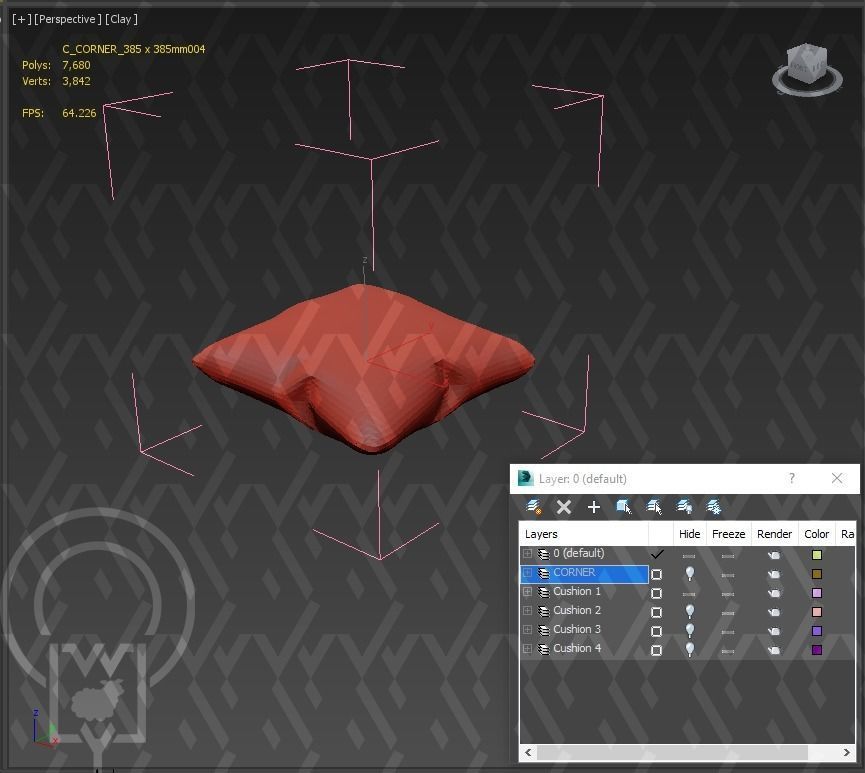Unhide Cushion 3 layer via lightbulb
This screenshot has width=865, height=773.
(690, 631)
